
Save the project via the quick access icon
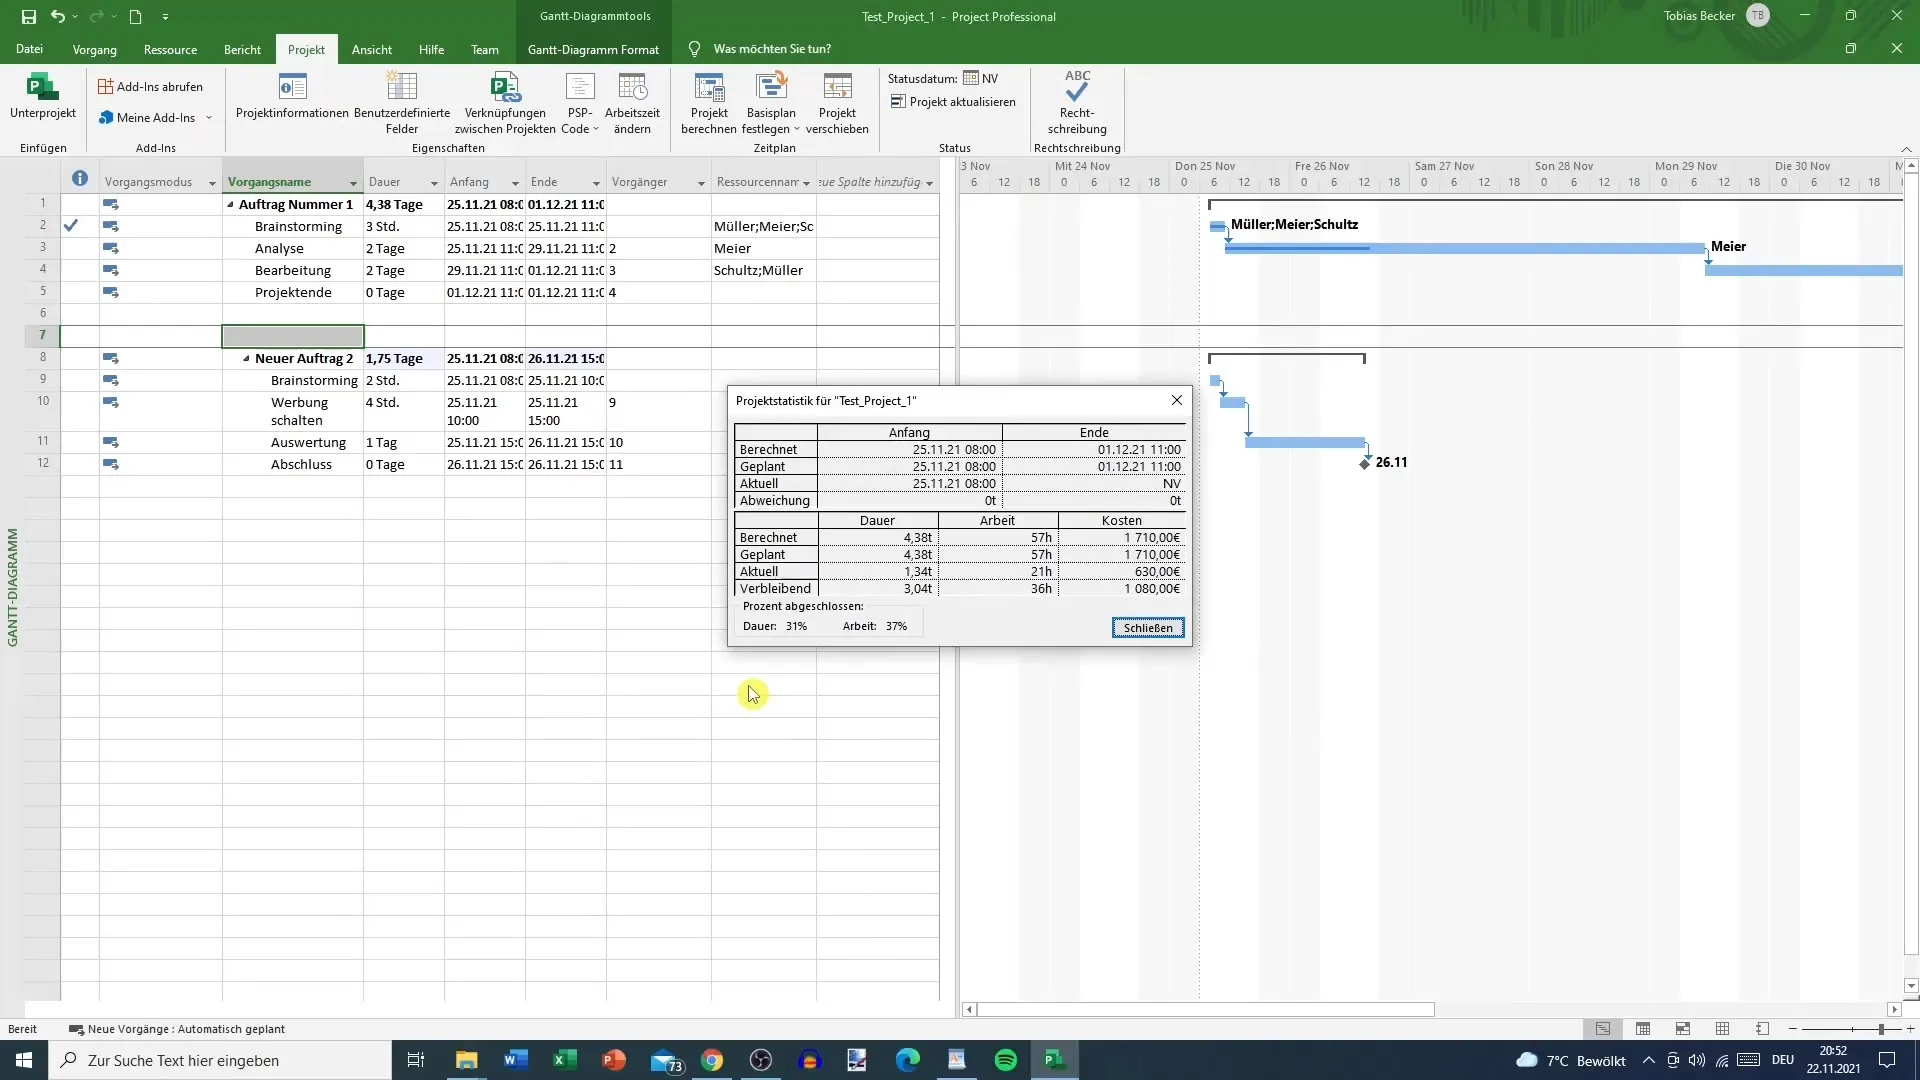(x=28, y=16)
